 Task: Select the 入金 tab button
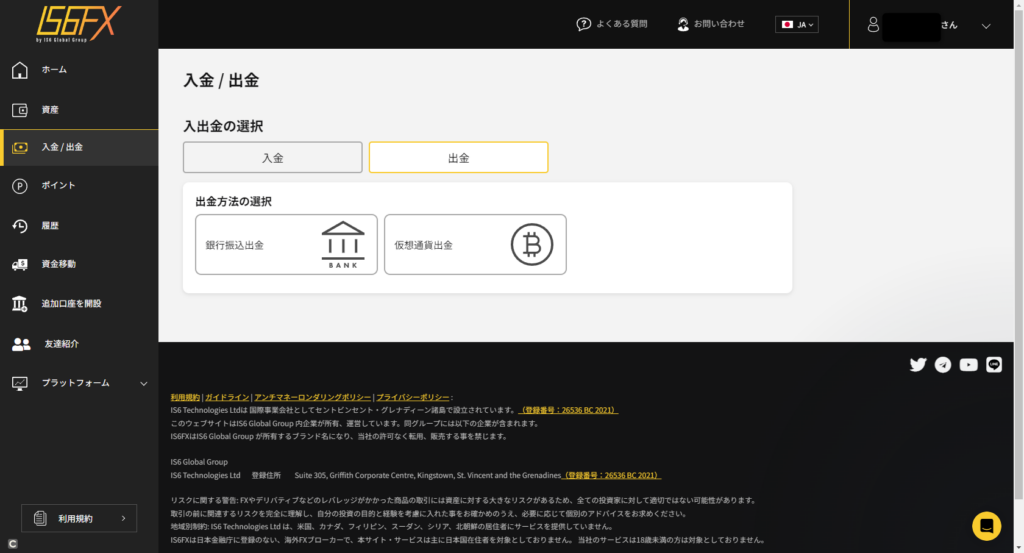click(272, 157)
